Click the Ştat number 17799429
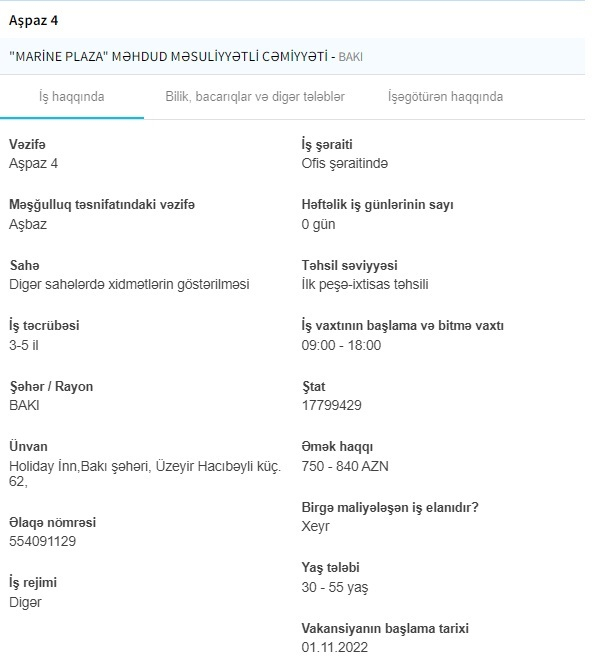592x672 pixels. point(331,405)
